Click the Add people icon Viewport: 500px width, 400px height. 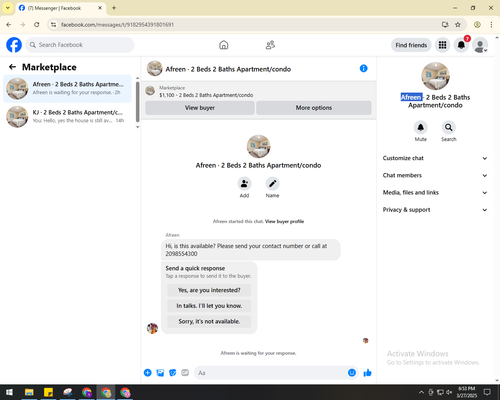[x=244, y=184]
